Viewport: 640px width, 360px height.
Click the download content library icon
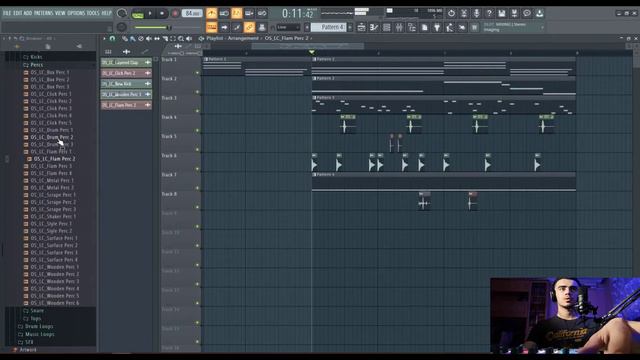(x=540, y=13)
